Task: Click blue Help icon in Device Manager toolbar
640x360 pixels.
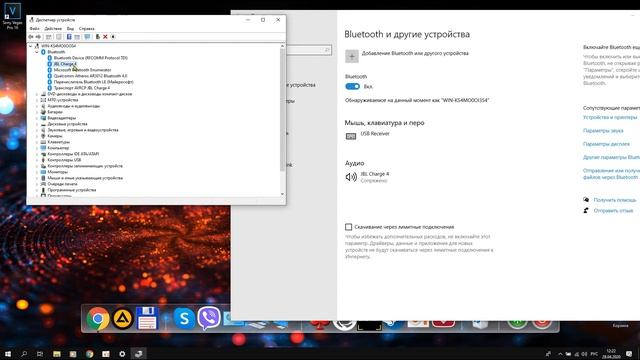Action: tap(69, 37)
